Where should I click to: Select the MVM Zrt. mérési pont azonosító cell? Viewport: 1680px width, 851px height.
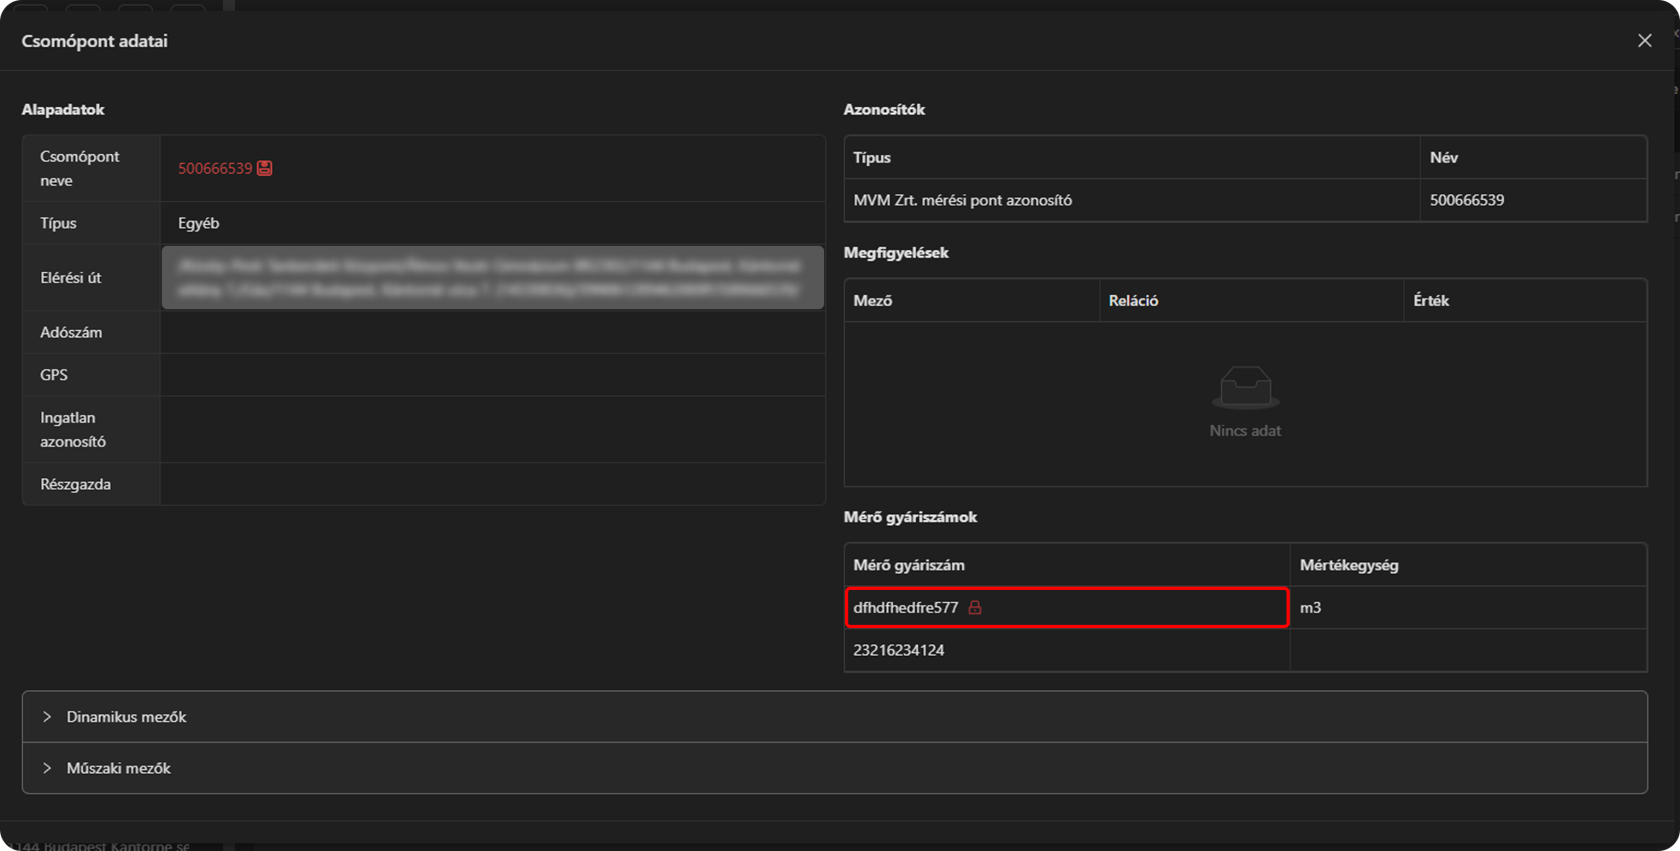point(963,200)
